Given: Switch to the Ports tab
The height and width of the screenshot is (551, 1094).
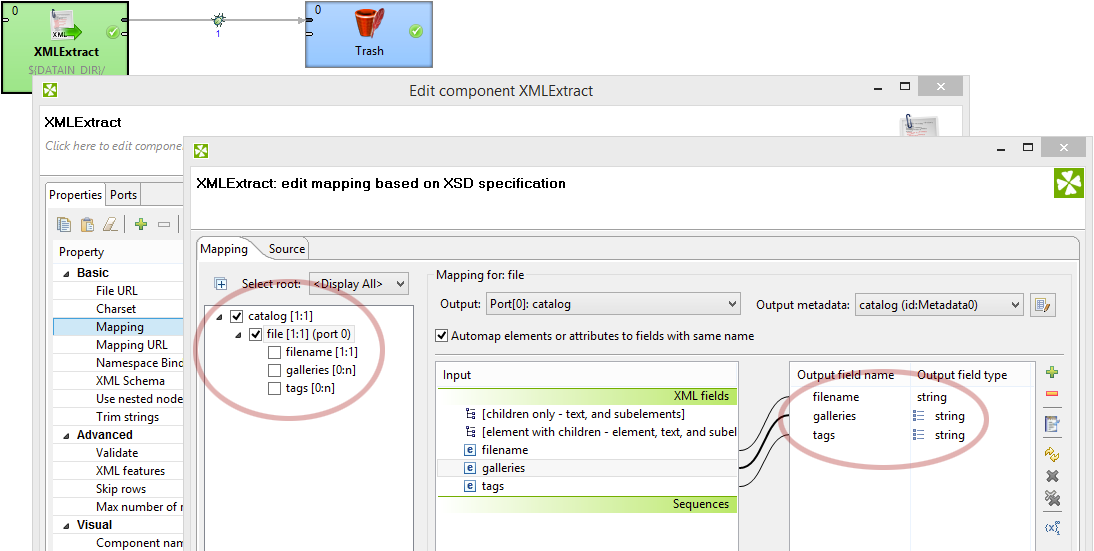Looking at the screenshot, I should [123, 195].
